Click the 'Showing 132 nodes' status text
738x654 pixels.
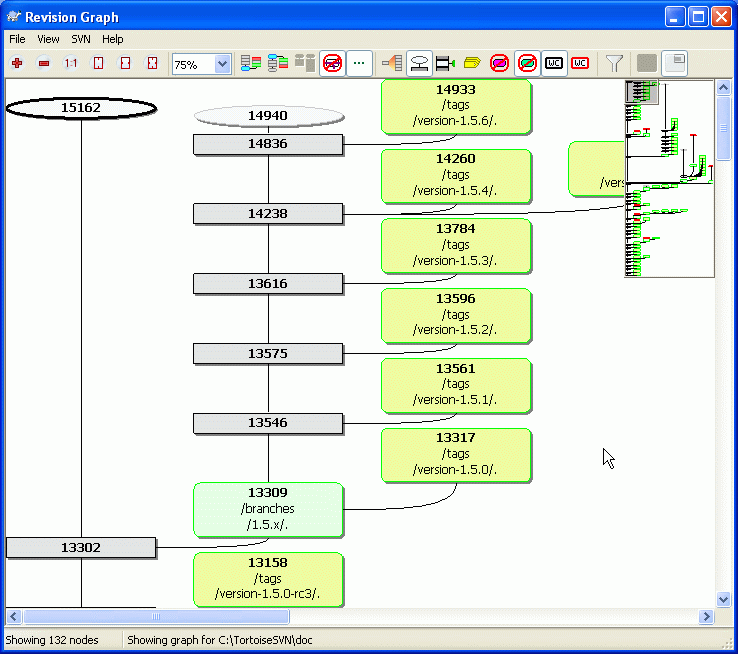point(52,640)
